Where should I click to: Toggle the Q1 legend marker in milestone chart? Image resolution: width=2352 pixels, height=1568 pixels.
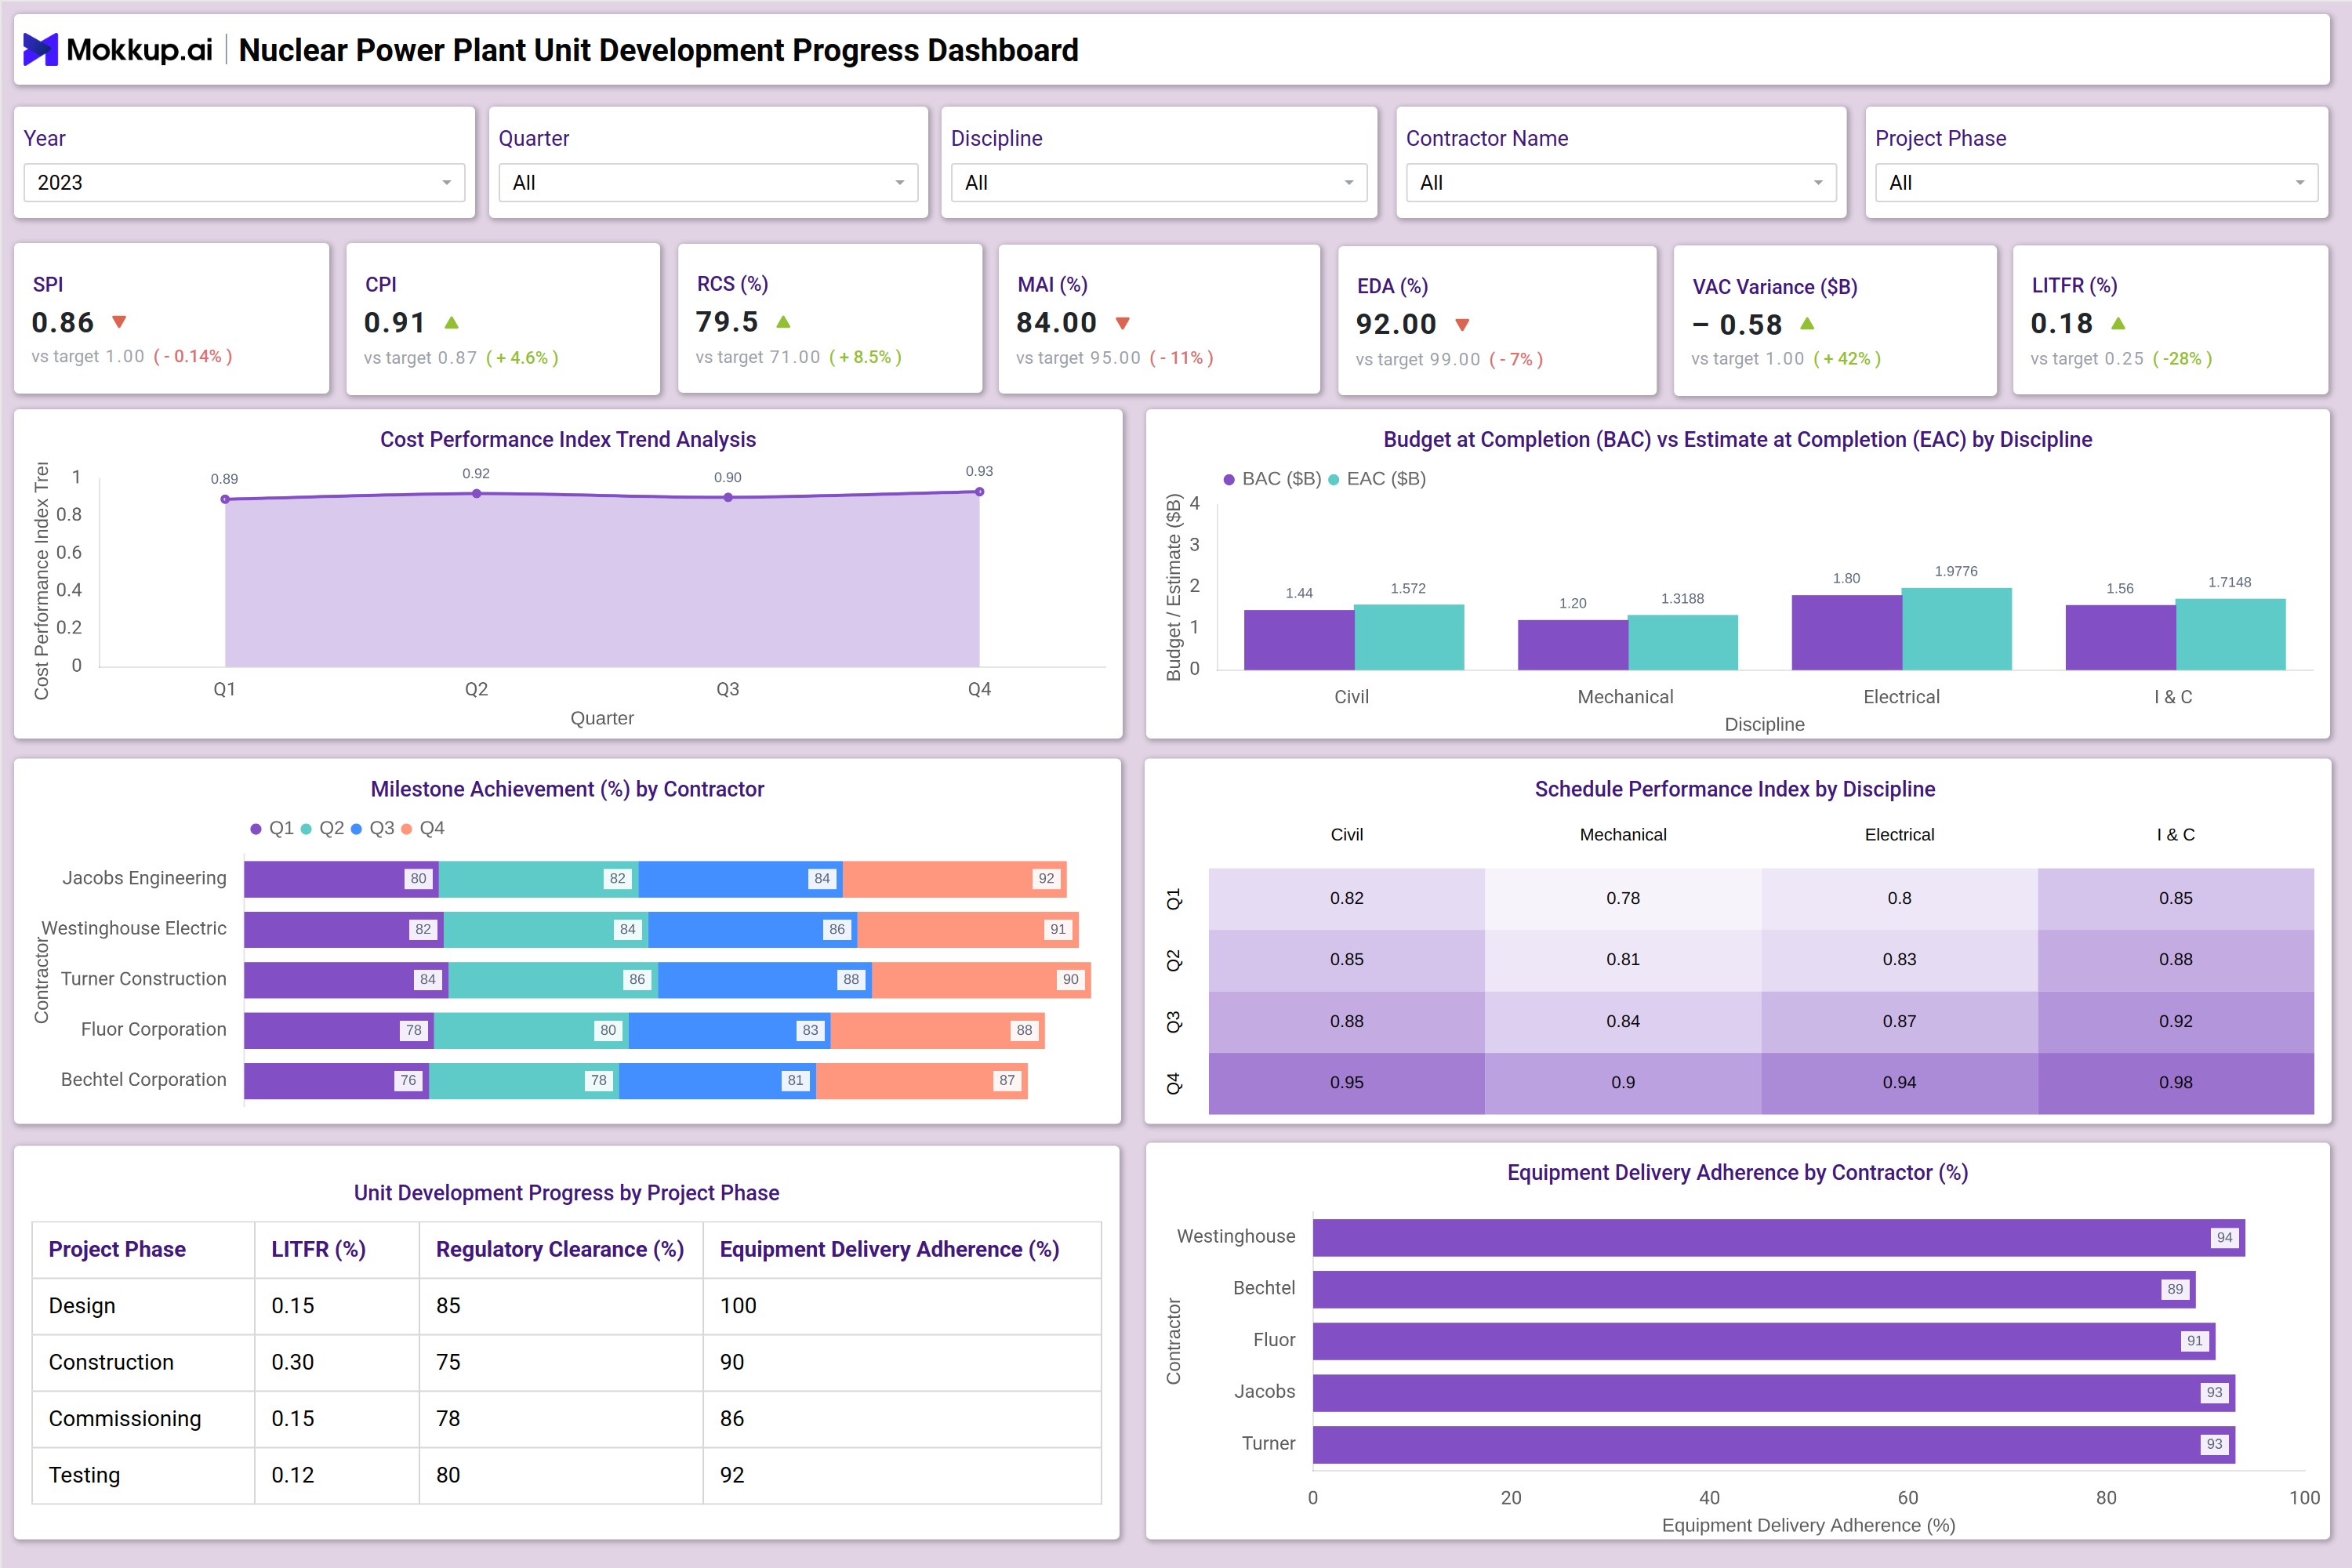[256, 829]
